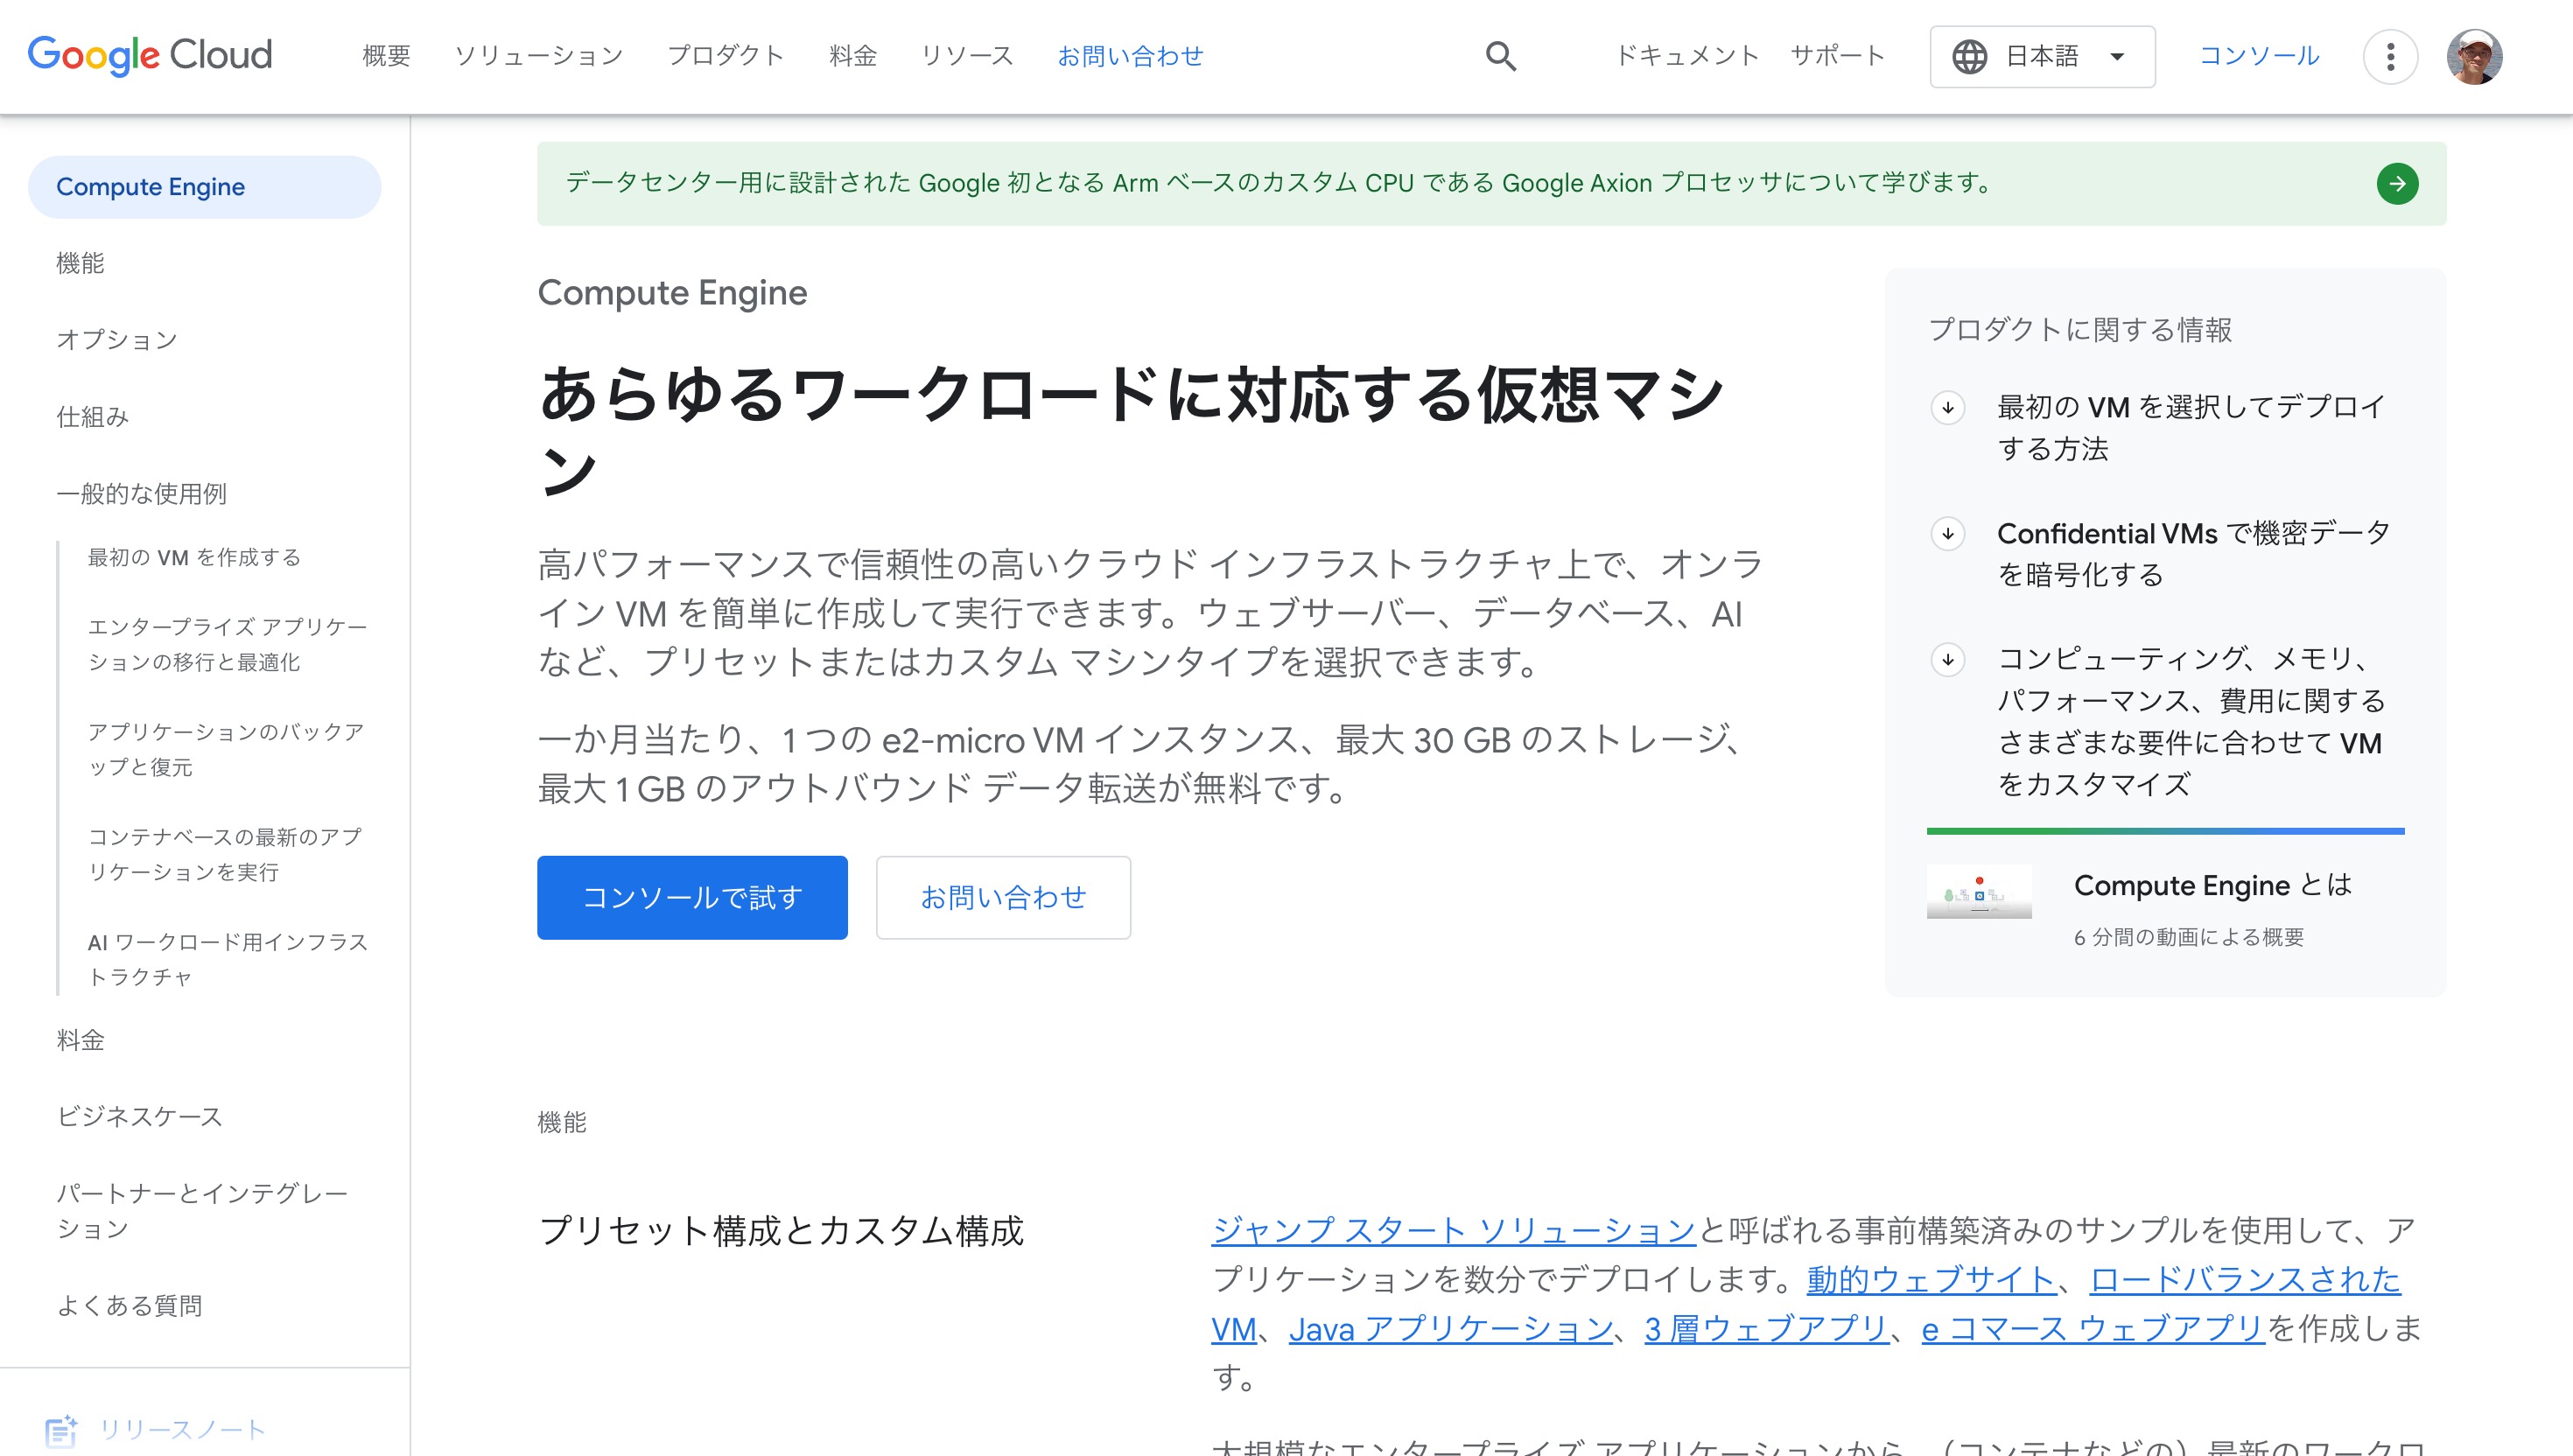Open the コンソール link
This screenshot has width=2573, height=1456.
tap(2259, 56)
